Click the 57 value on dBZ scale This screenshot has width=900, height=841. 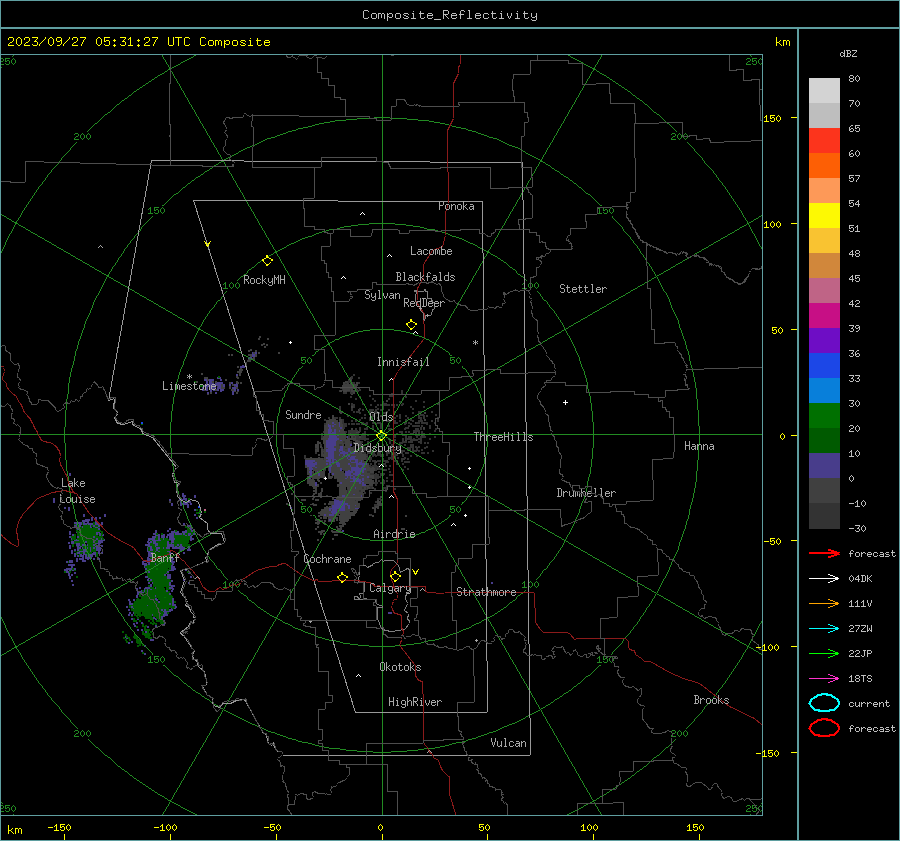(854, 179)
